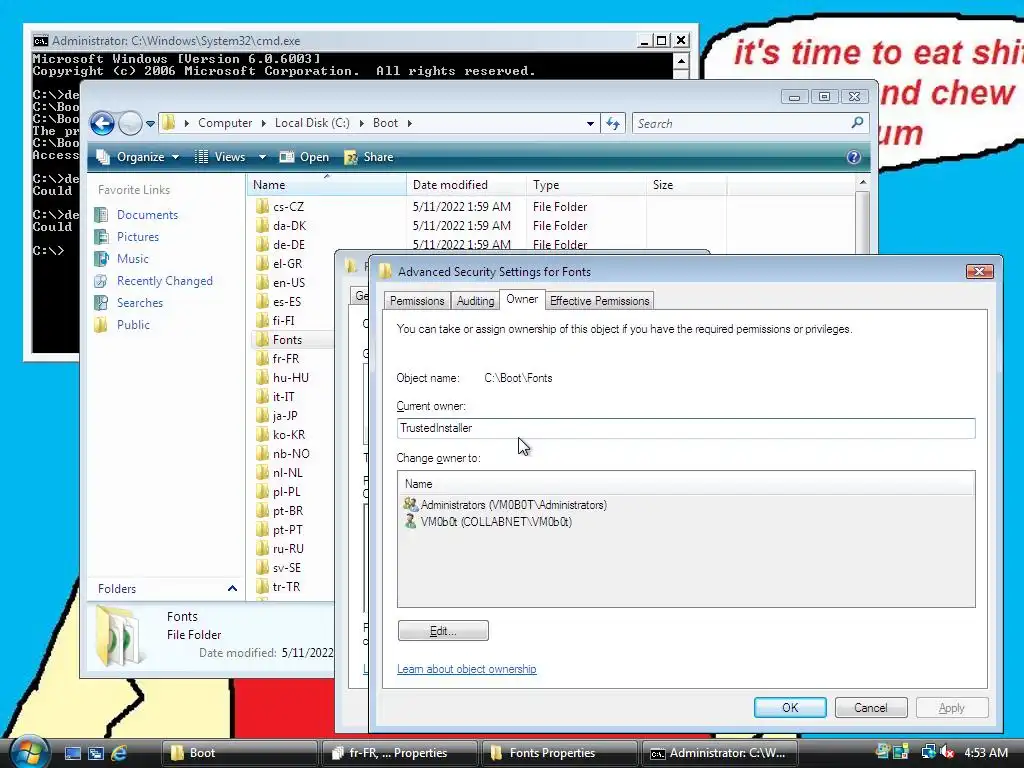Open the recent pages dropdown beside Forward

150,123
